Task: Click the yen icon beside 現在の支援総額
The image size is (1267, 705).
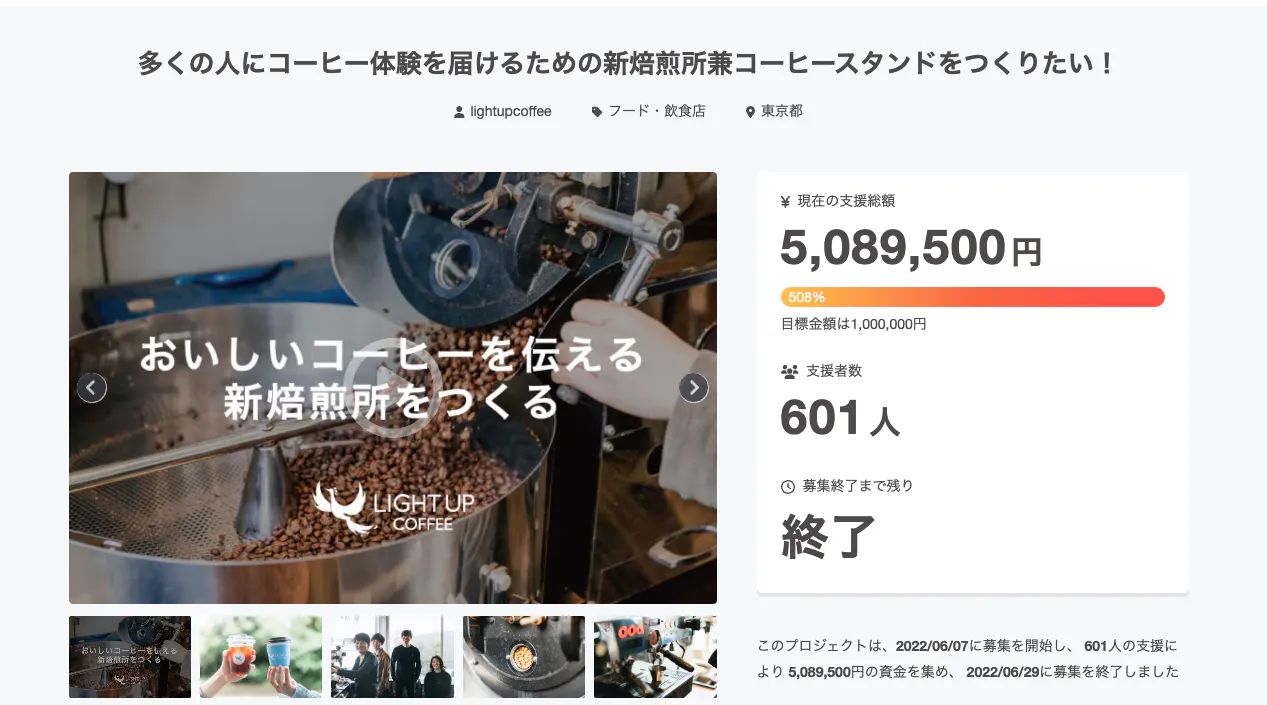Action: pyautogui.click(x=785, y=201)
